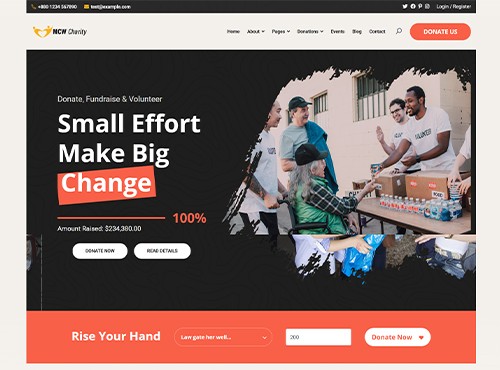Open the cause selector combo box
This screenshot has height=370, width=500.
coord(223,337)
